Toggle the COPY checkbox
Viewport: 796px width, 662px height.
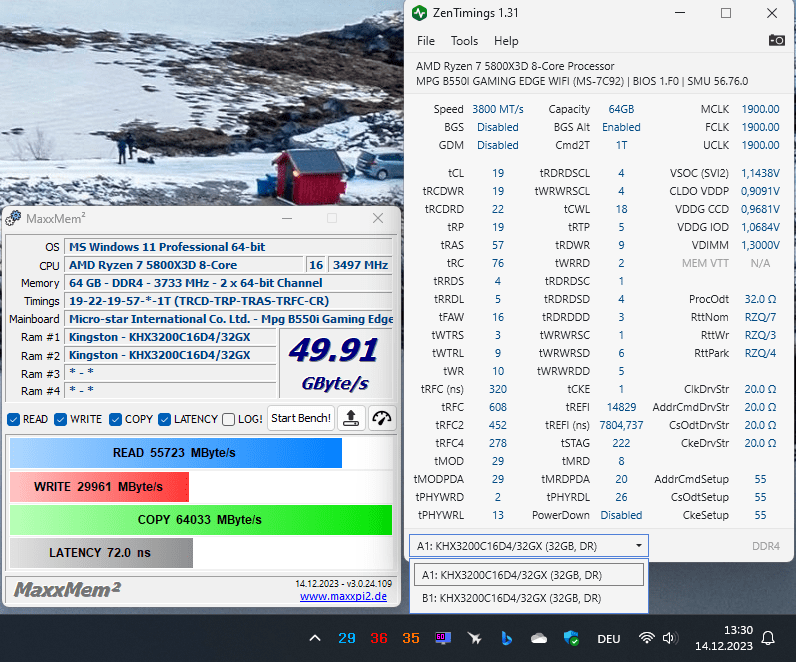click(115, 419)
